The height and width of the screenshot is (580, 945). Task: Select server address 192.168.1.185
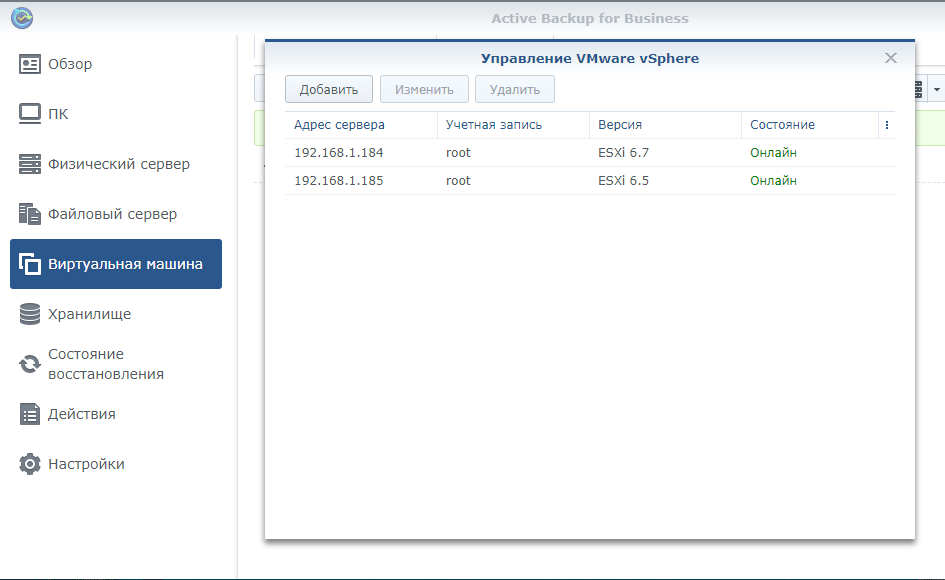click(x=339, y=180)
